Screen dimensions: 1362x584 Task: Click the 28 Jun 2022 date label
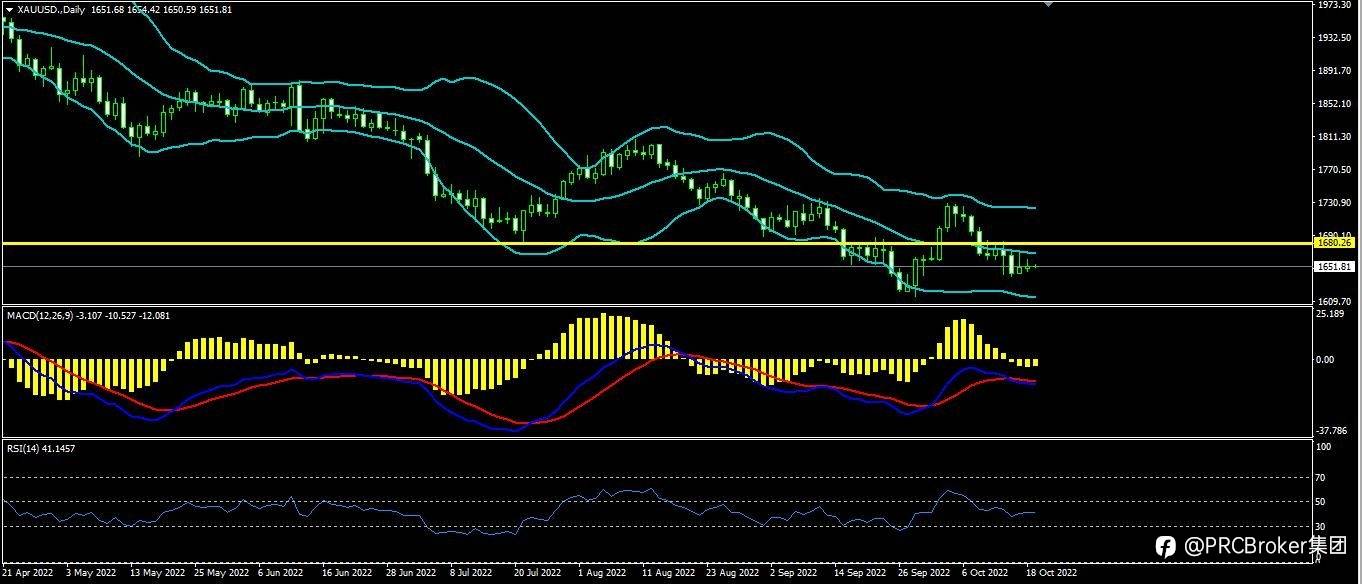point(410,574)
